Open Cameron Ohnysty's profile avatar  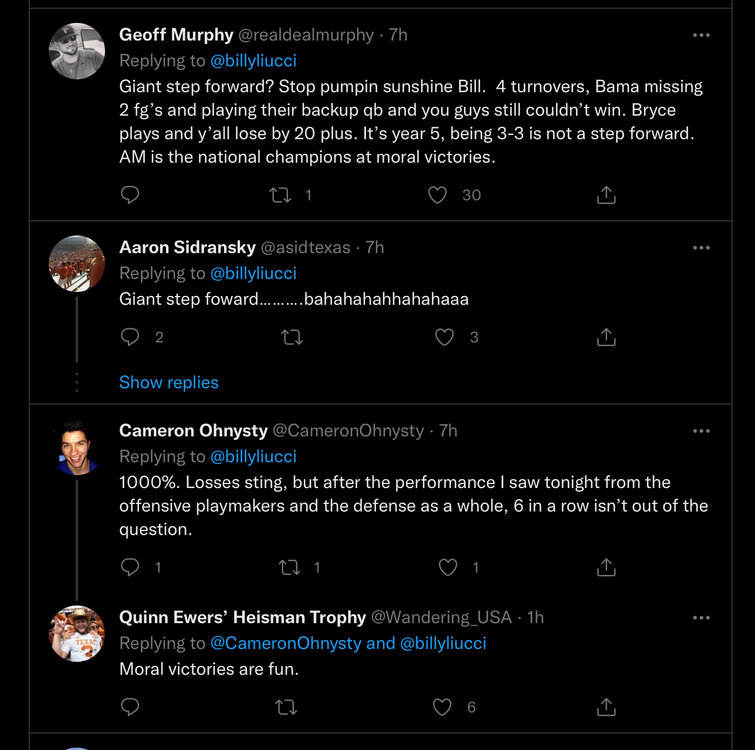click(x=77, y=446)
